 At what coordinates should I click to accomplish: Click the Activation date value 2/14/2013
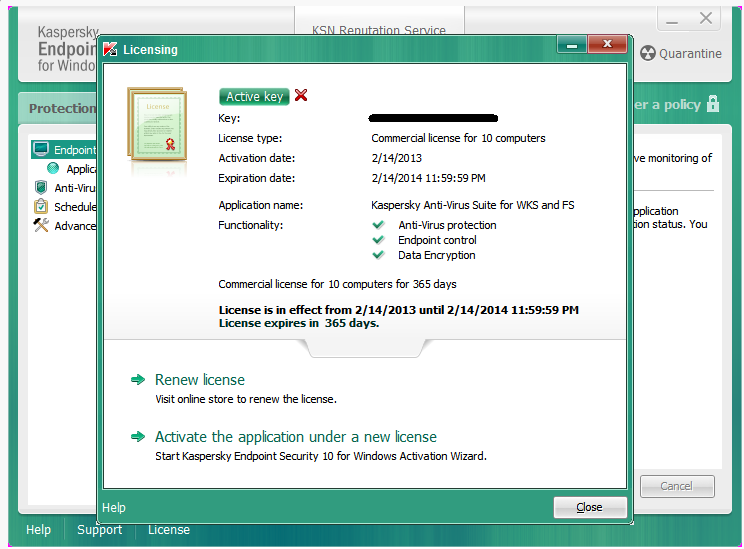[x=397, y=158]
